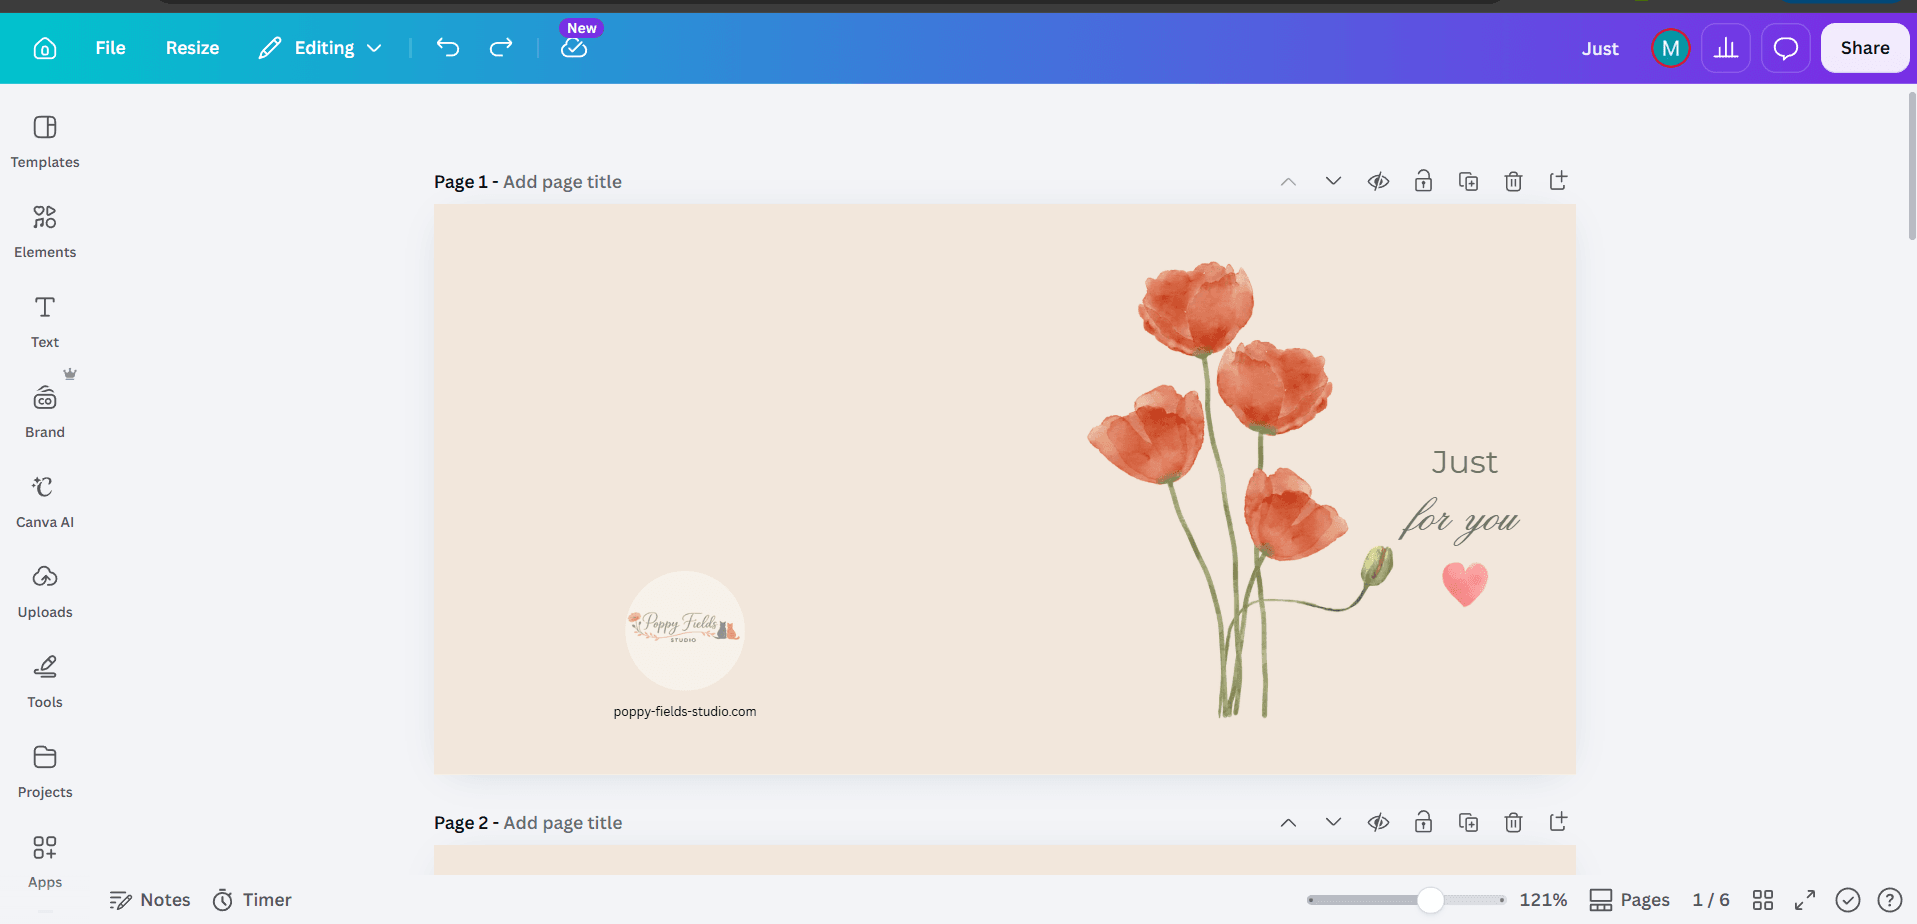The image size is (1917, 924).
Task: Enter fullscreen present mode
Action: point(1805,900)
